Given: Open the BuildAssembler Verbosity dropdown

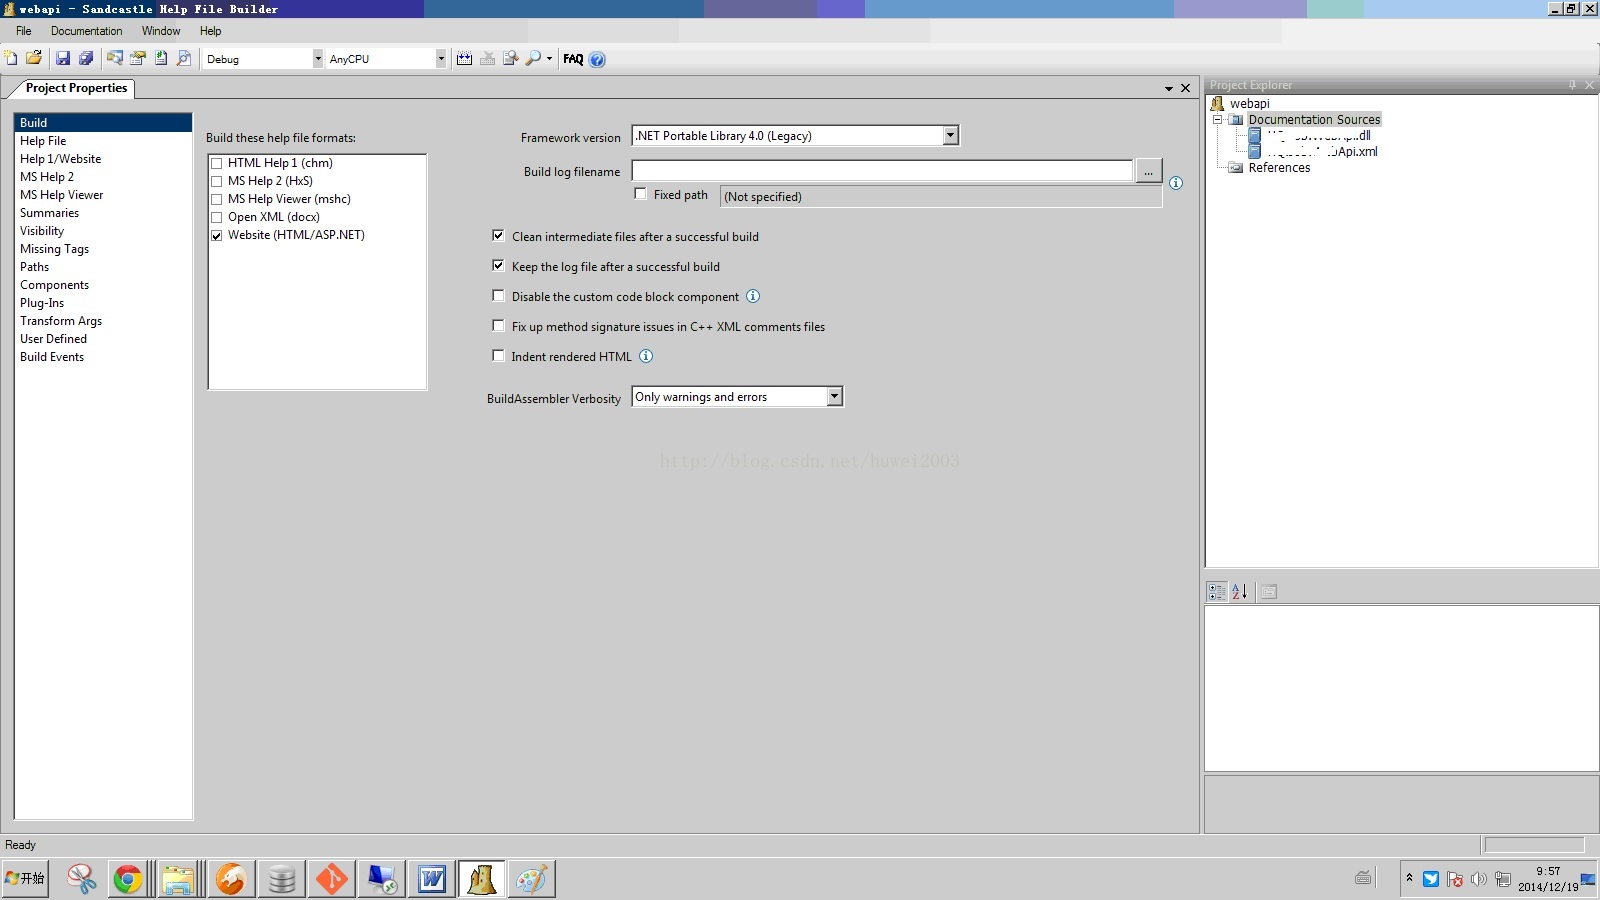Looking at the screenshot, I should pos(834,397).
